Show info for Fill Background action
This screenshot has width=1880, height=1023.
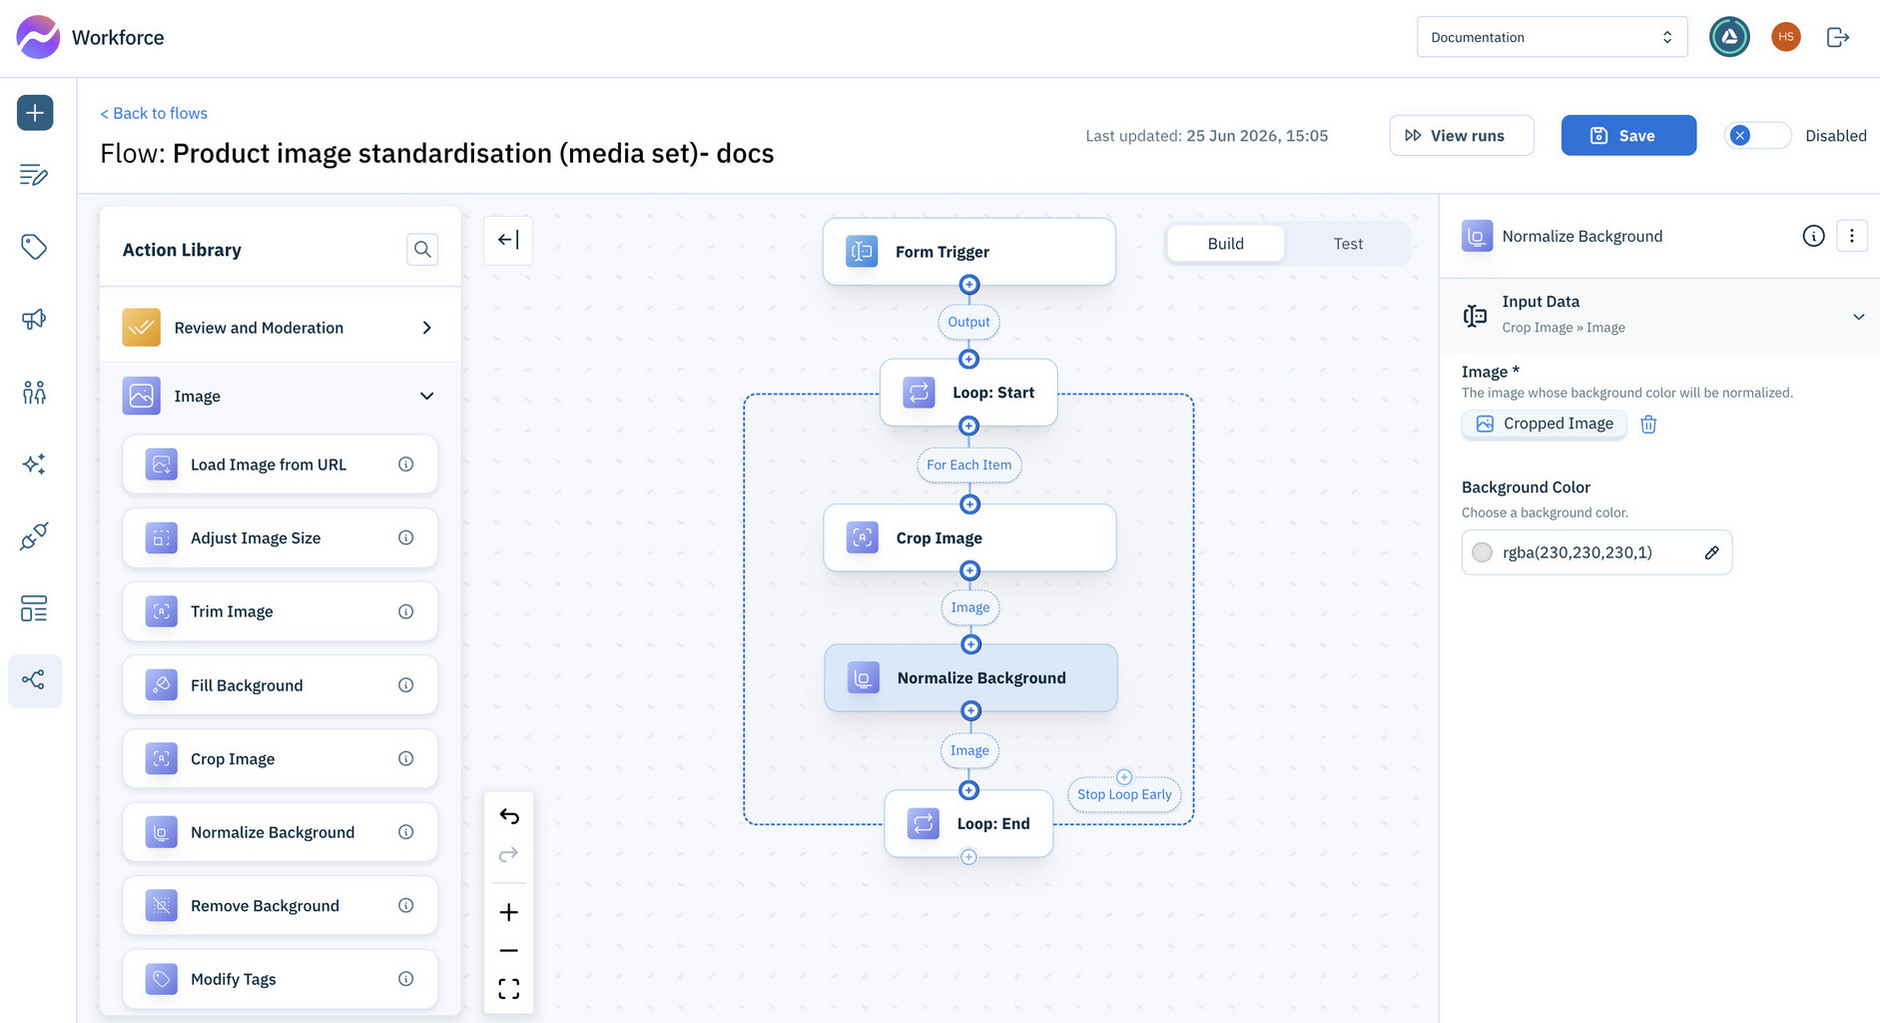(406, 685)
